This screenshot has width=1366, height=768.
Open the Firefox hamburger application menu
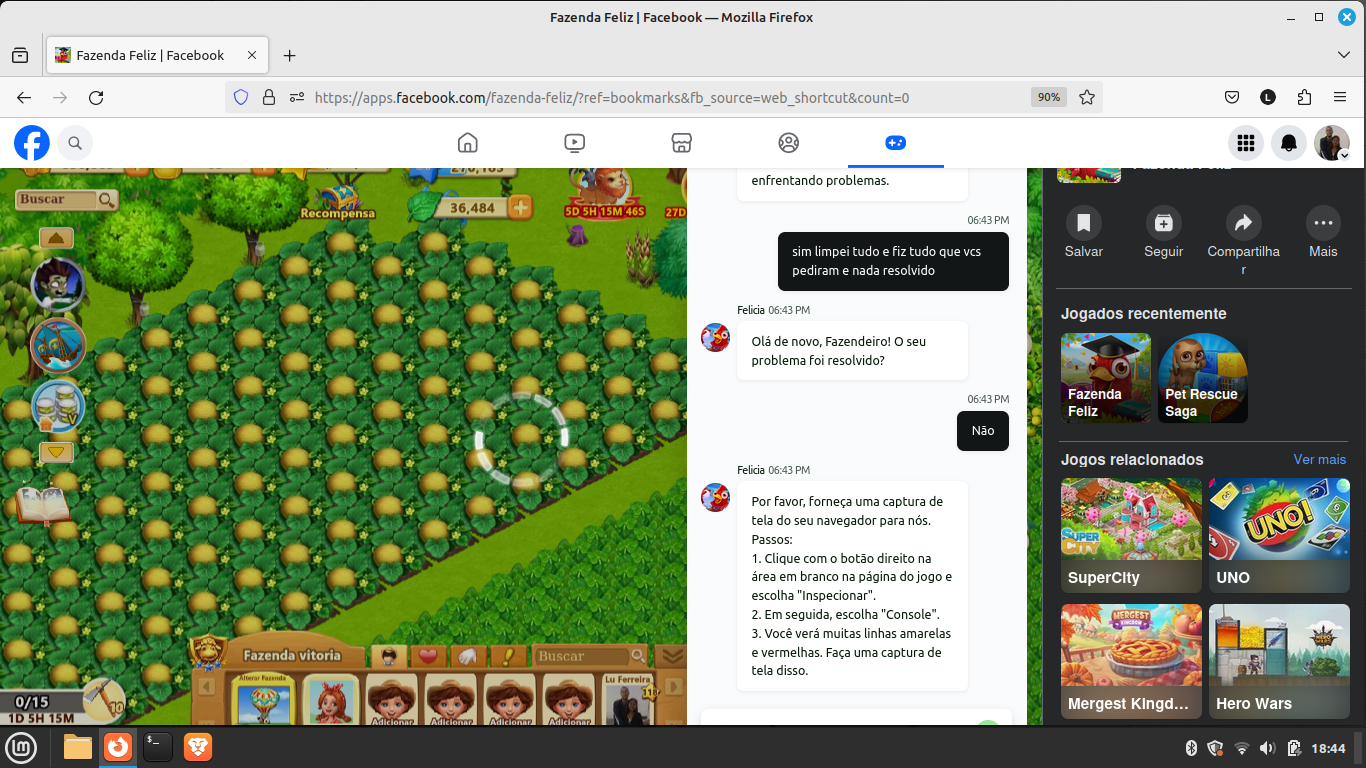1340,97
